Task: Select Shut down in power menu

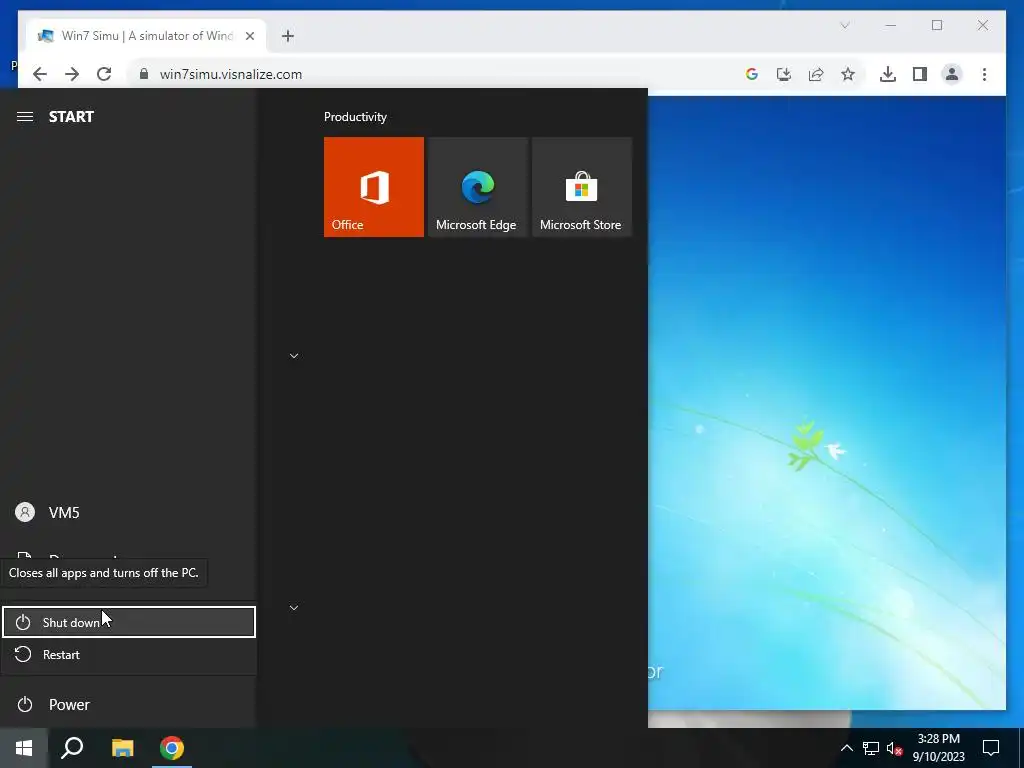Action: tap(129, 622)
